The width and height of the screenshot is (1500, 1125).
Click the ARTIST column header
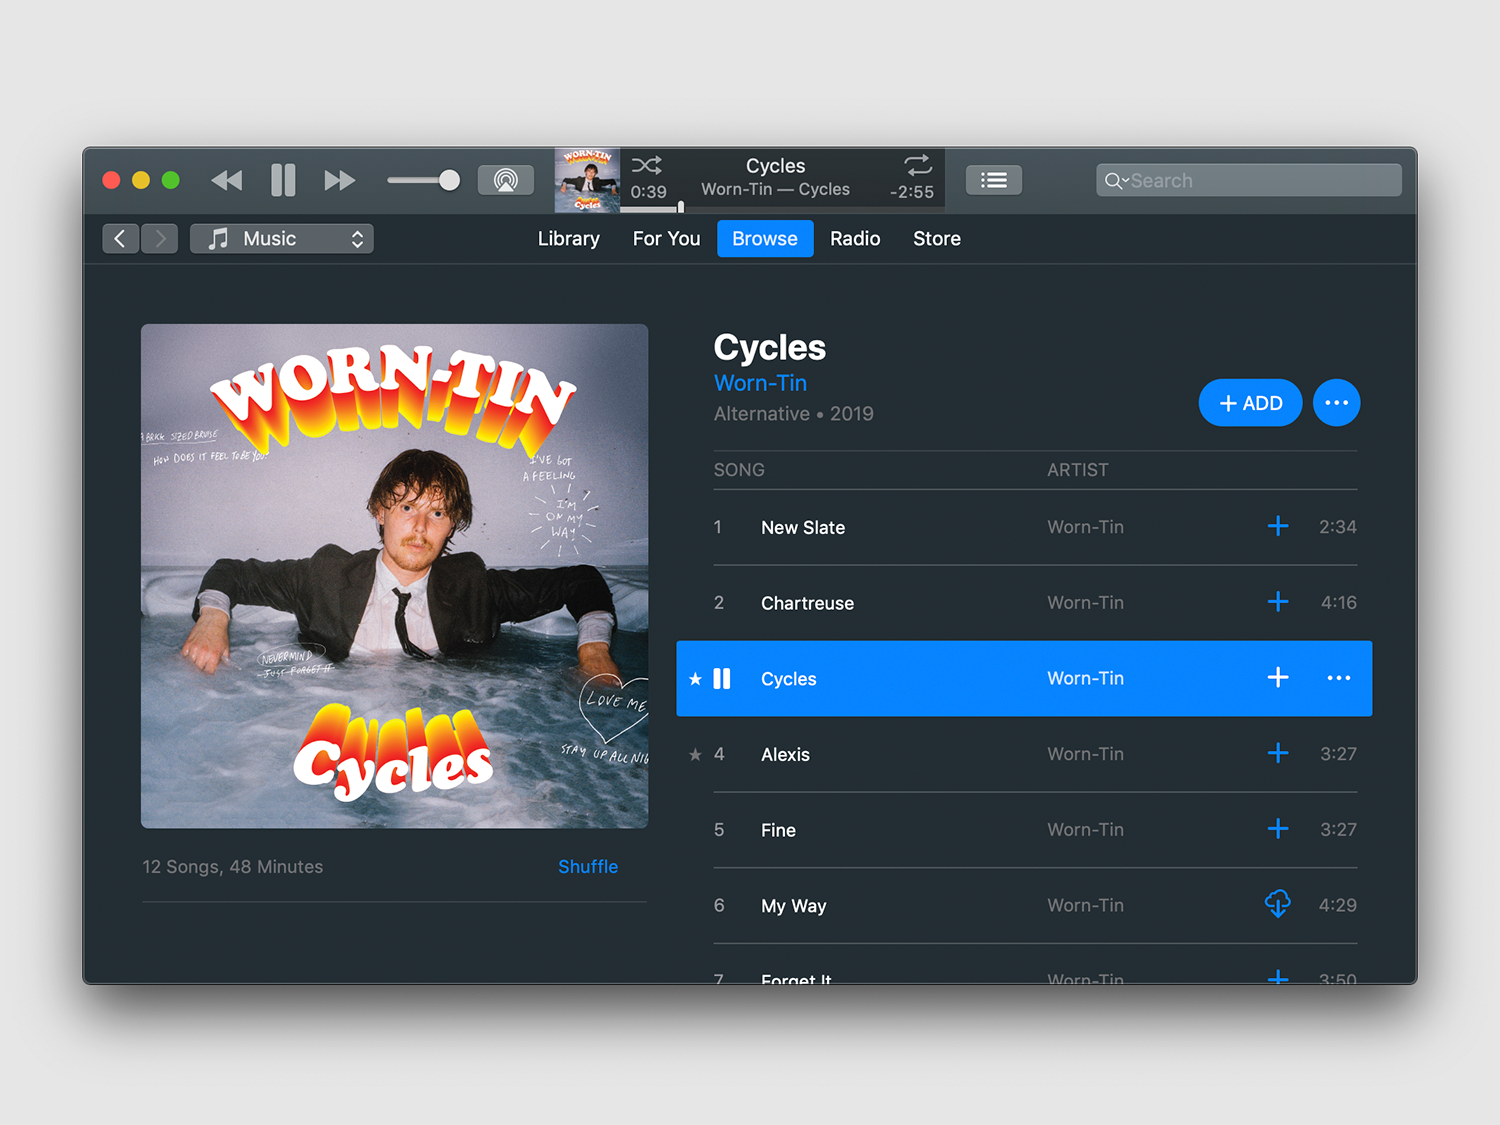[x=1077, y=470]
